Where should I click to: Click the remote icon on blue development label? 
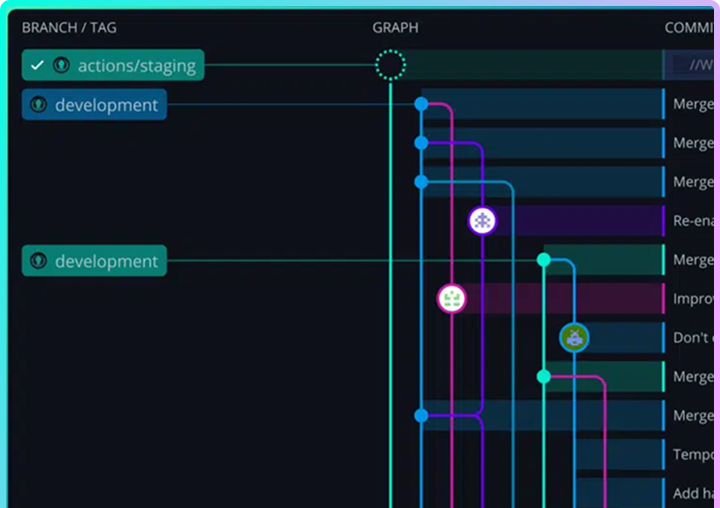[x=39, y=105]
